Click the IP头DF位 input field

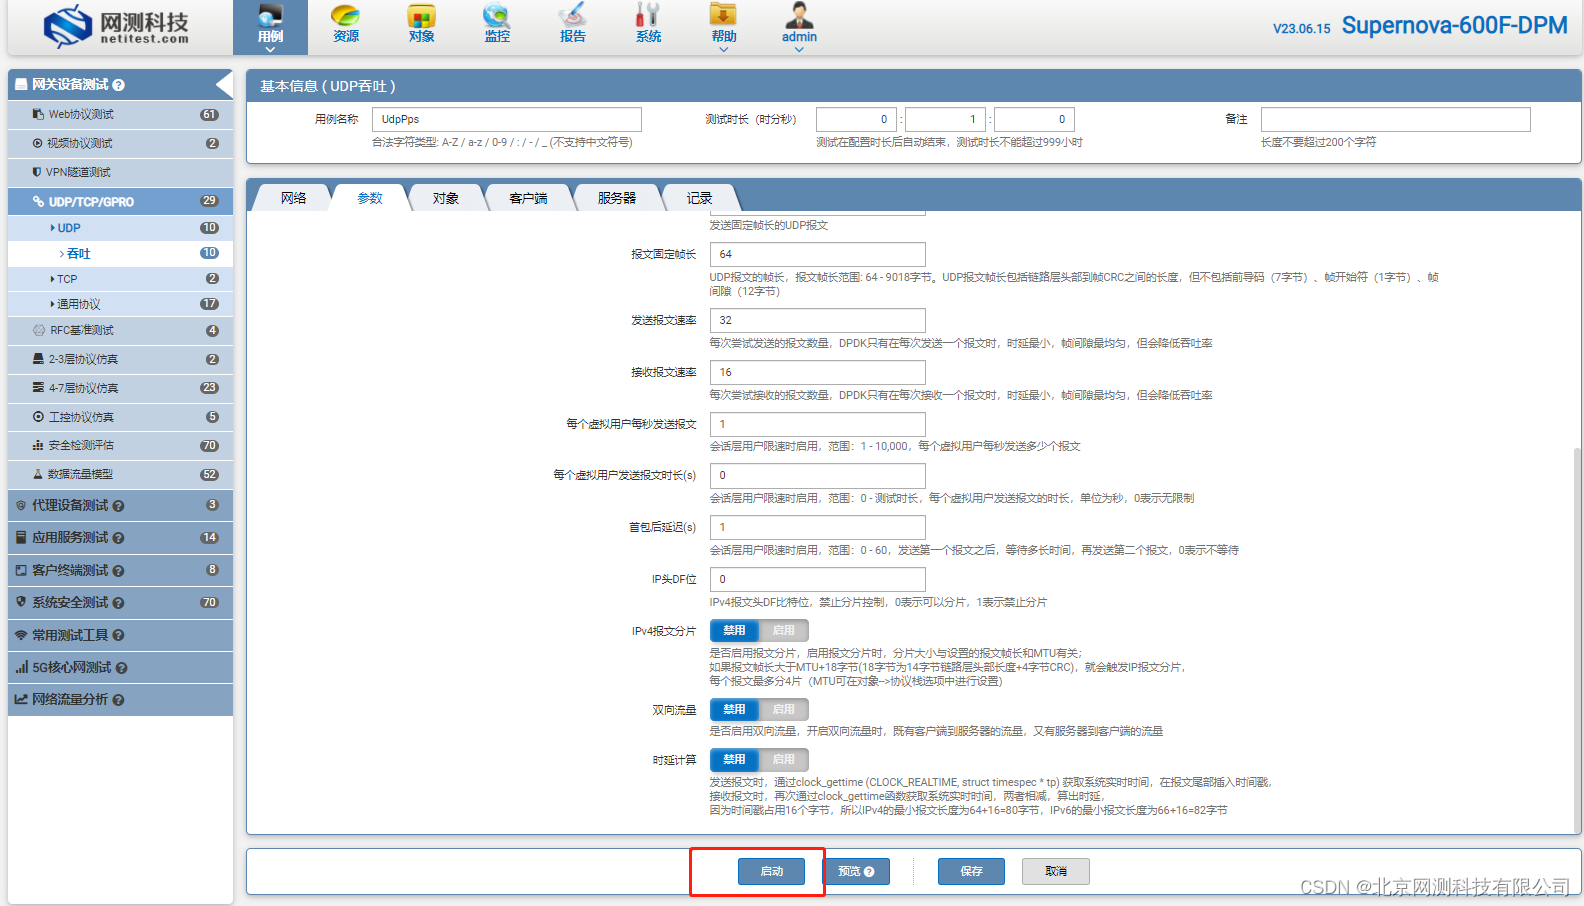tap(818, 579)
